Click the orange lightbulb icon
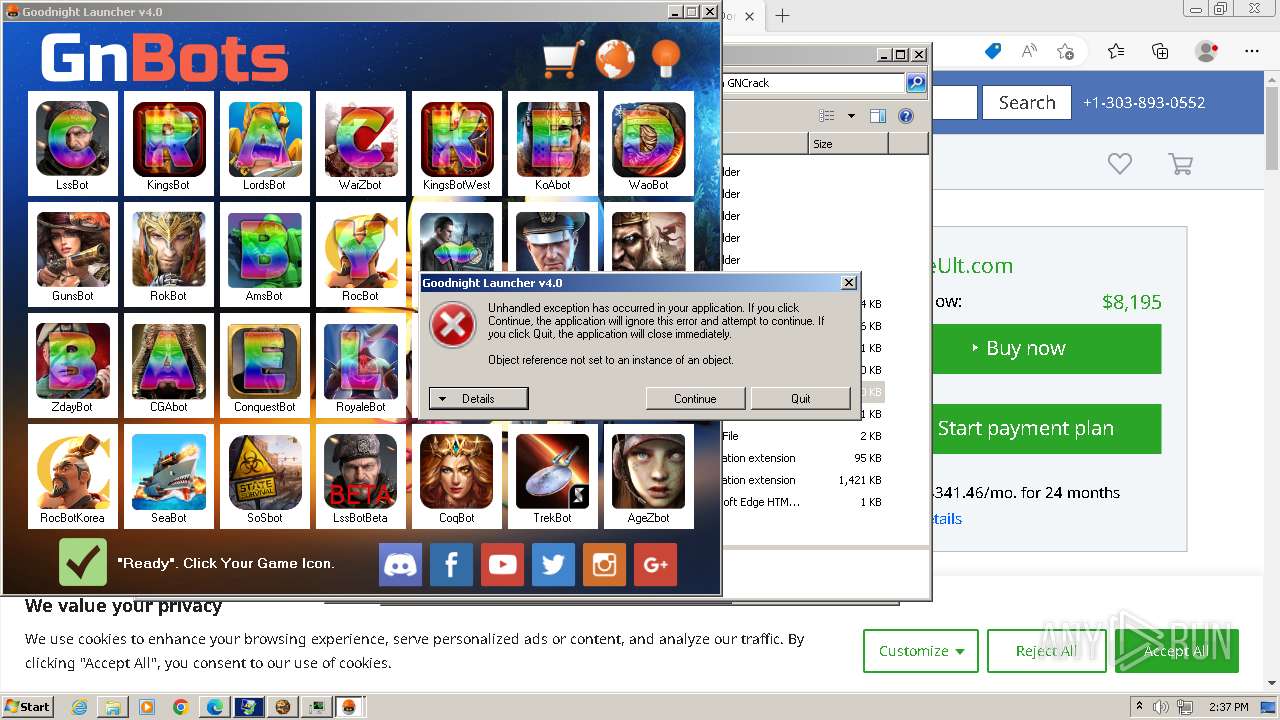This screenshot has width=1280, height=720. 665,59
